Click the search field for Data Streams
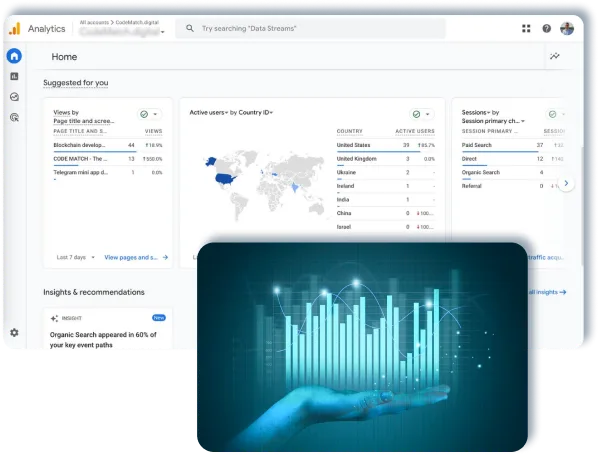Image resolution: width=599 pixels, height=455 pixels. point(310,29)
